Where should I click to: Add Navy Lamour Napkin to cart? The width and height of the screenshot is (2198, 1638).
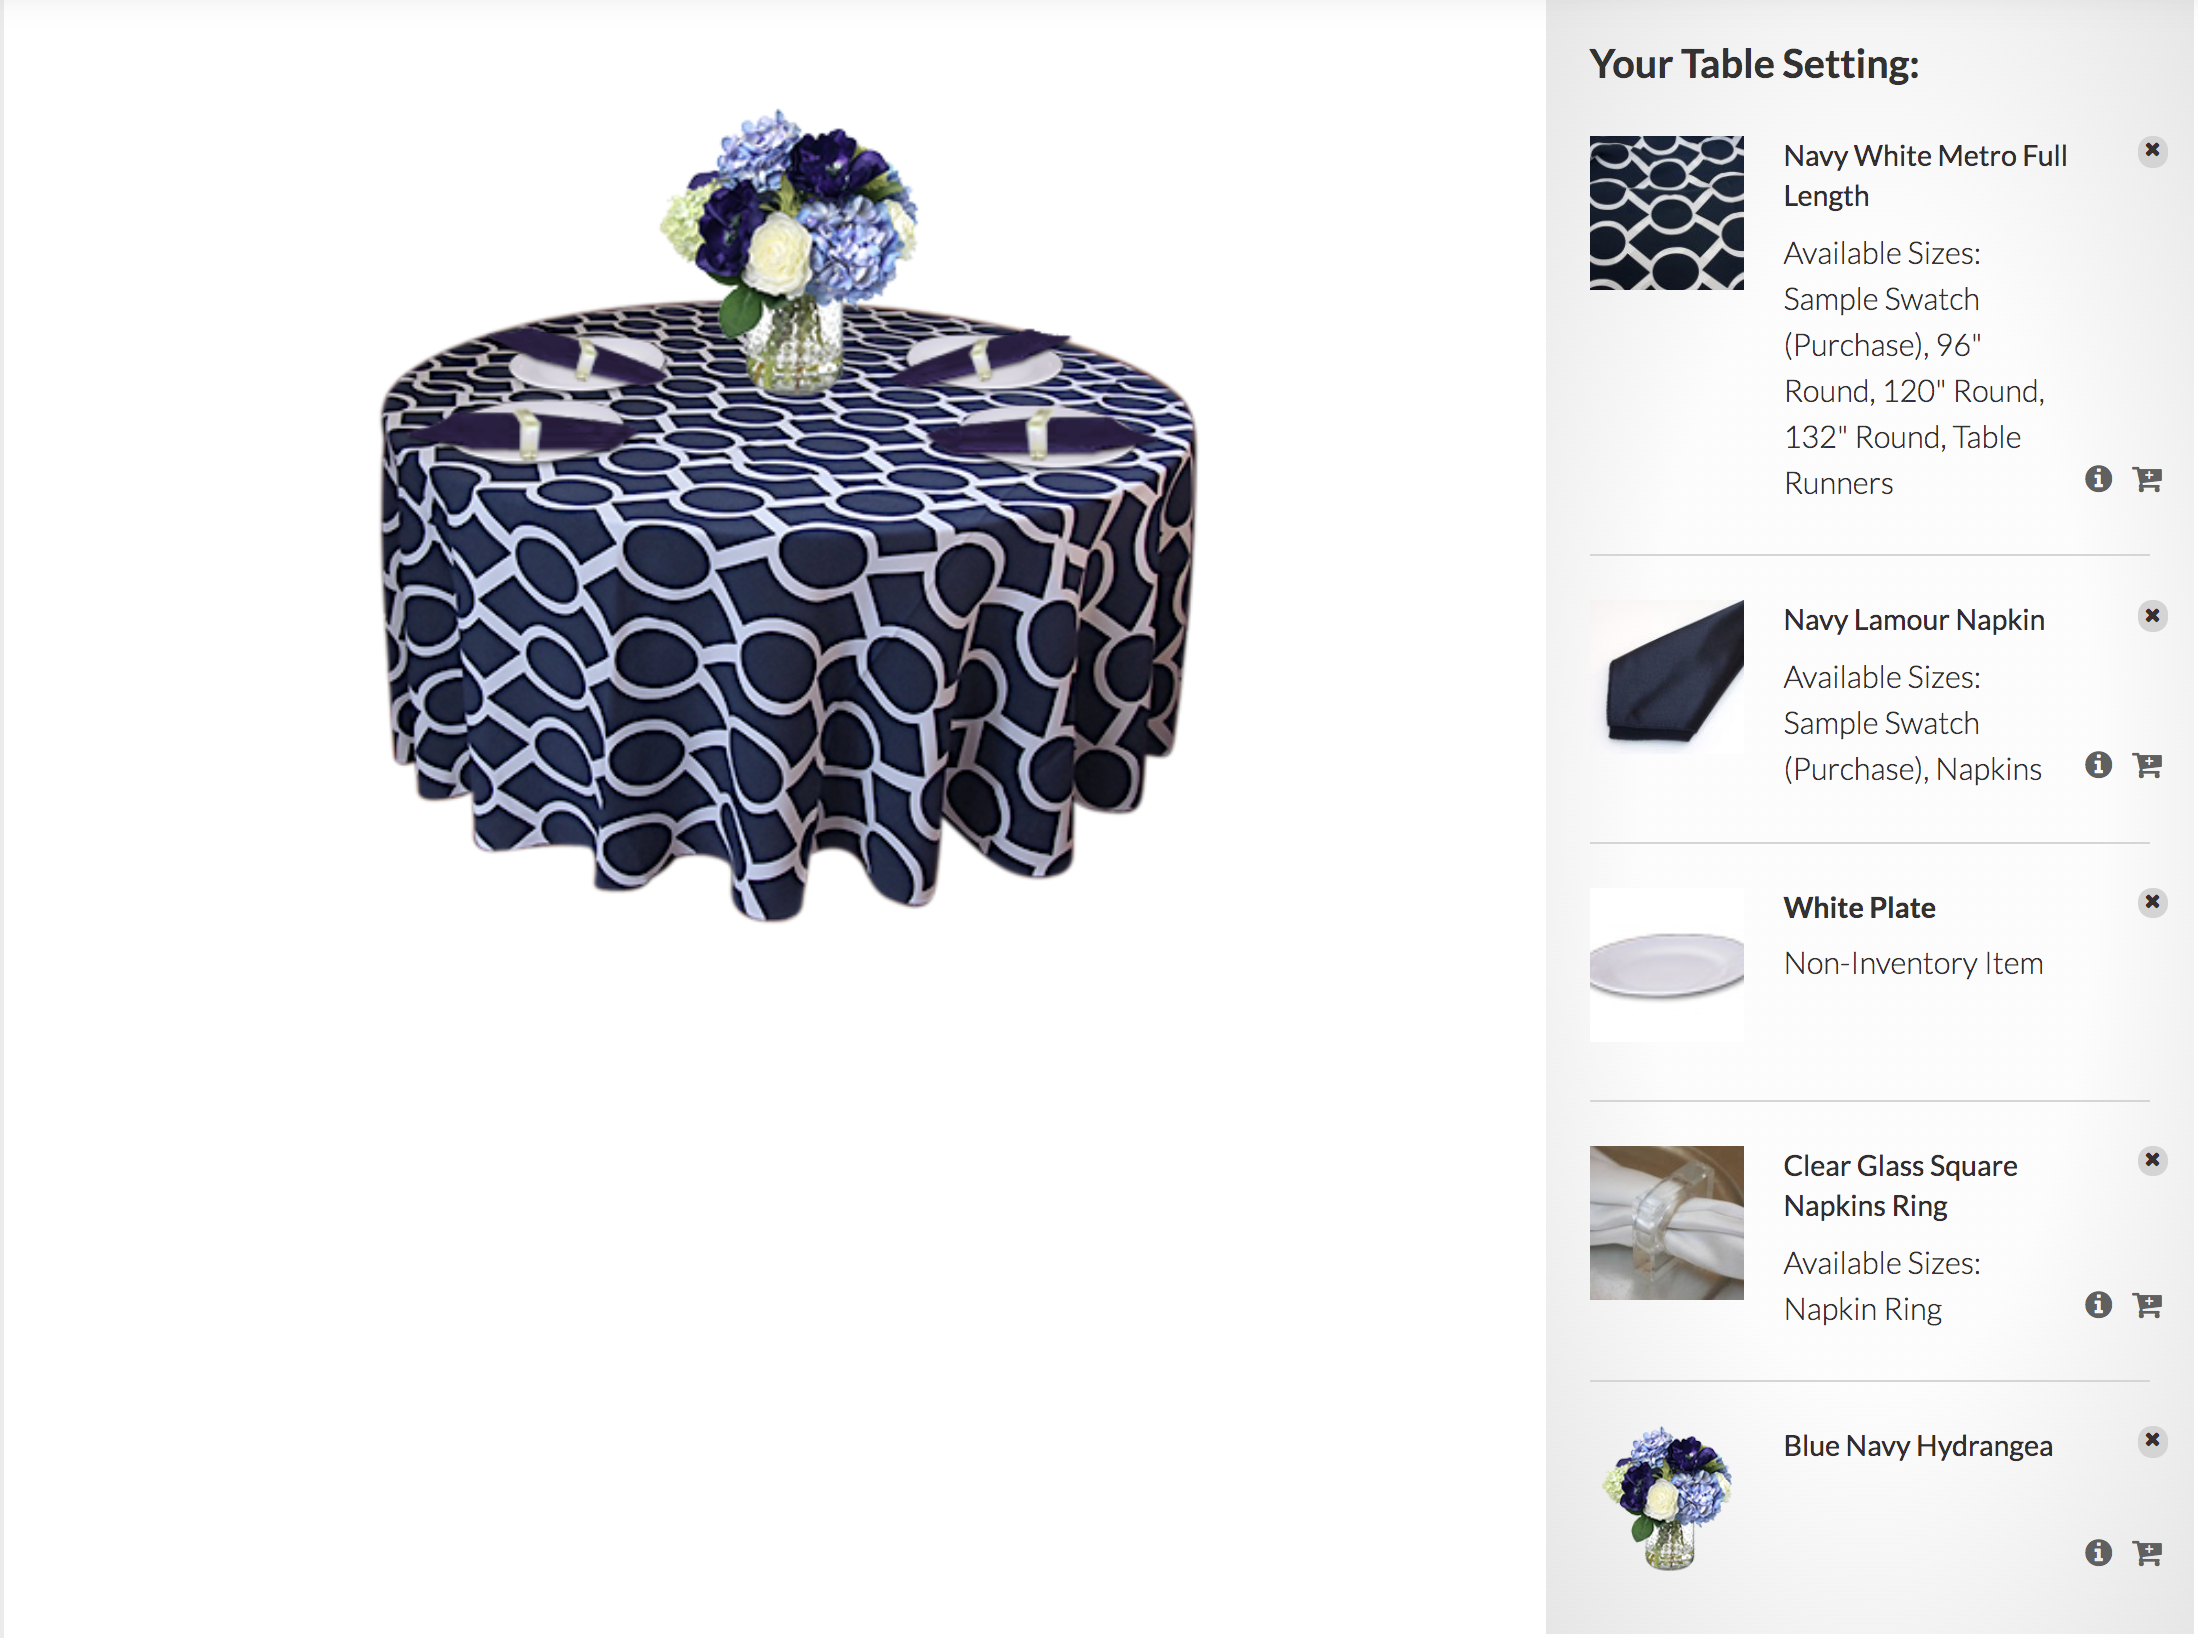coord(2147,765)
